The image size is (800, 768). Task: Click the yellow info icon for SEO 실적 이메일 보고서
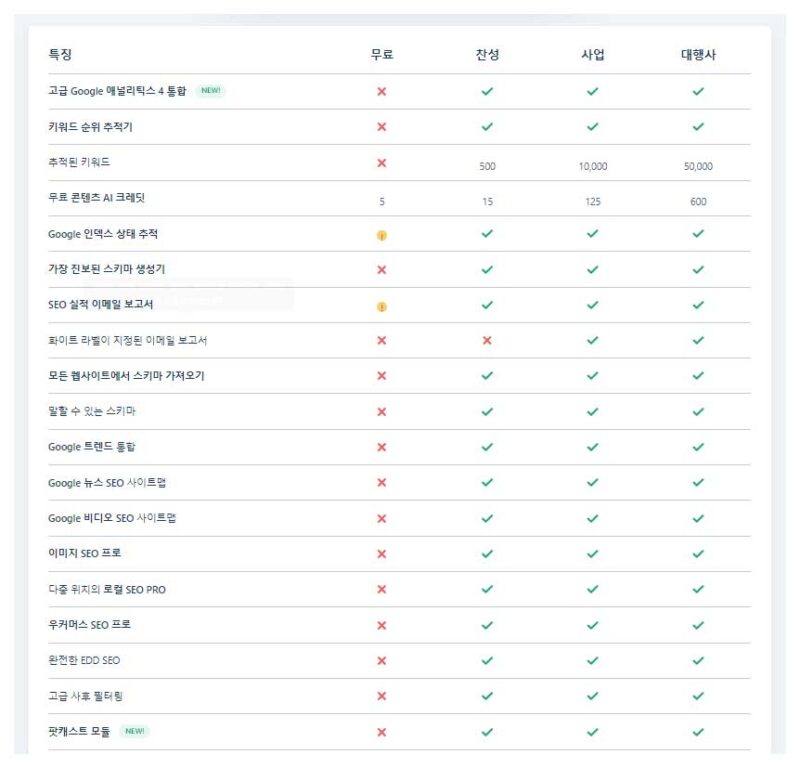[x=382, y=306]
